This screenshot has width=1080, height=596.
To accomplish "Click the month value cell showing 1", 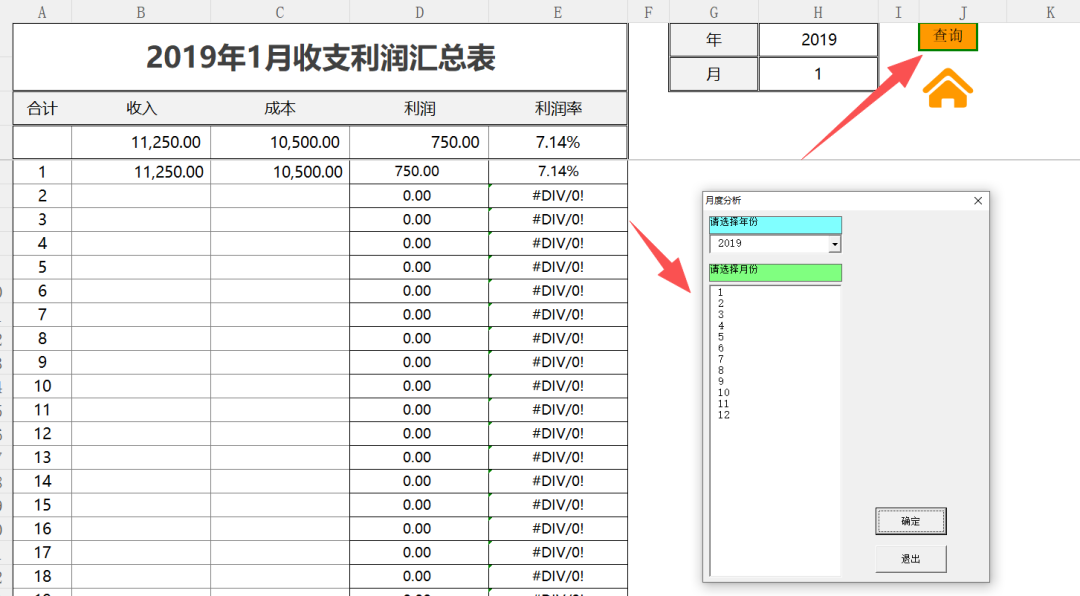I will pyautogui.click(x=818, y=74).
